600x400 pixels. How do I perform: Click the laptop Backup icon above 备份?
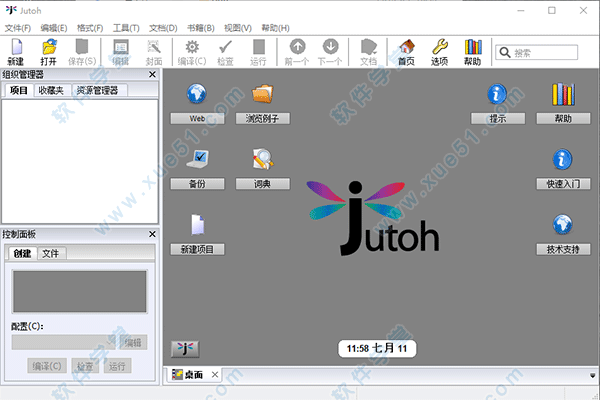(x=197, y=159)
